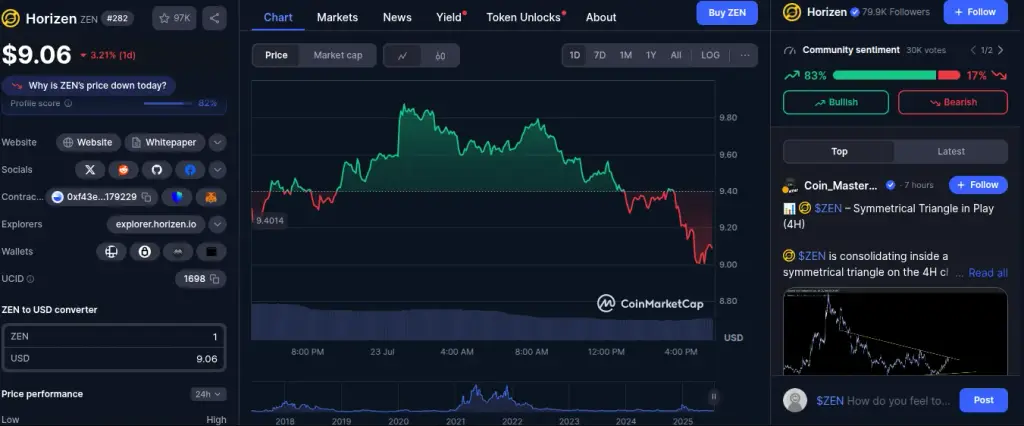1024x426 pixels.
Task: Add Horizen to watchlist star button
Action: pyautogui.click(x=174, y=18)
